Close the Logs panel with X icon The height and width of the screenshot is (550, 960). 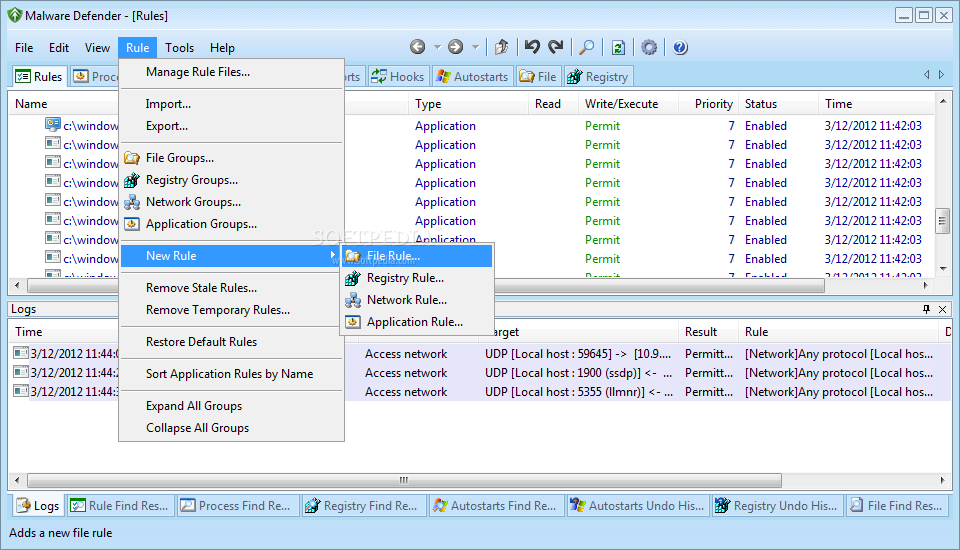point(943,309)
